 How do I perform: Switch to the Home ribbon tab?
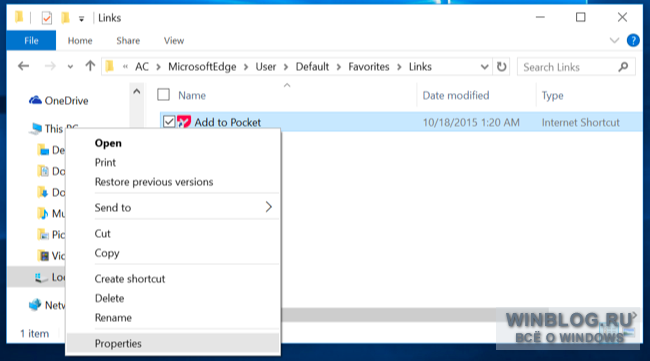coord(80,41)
